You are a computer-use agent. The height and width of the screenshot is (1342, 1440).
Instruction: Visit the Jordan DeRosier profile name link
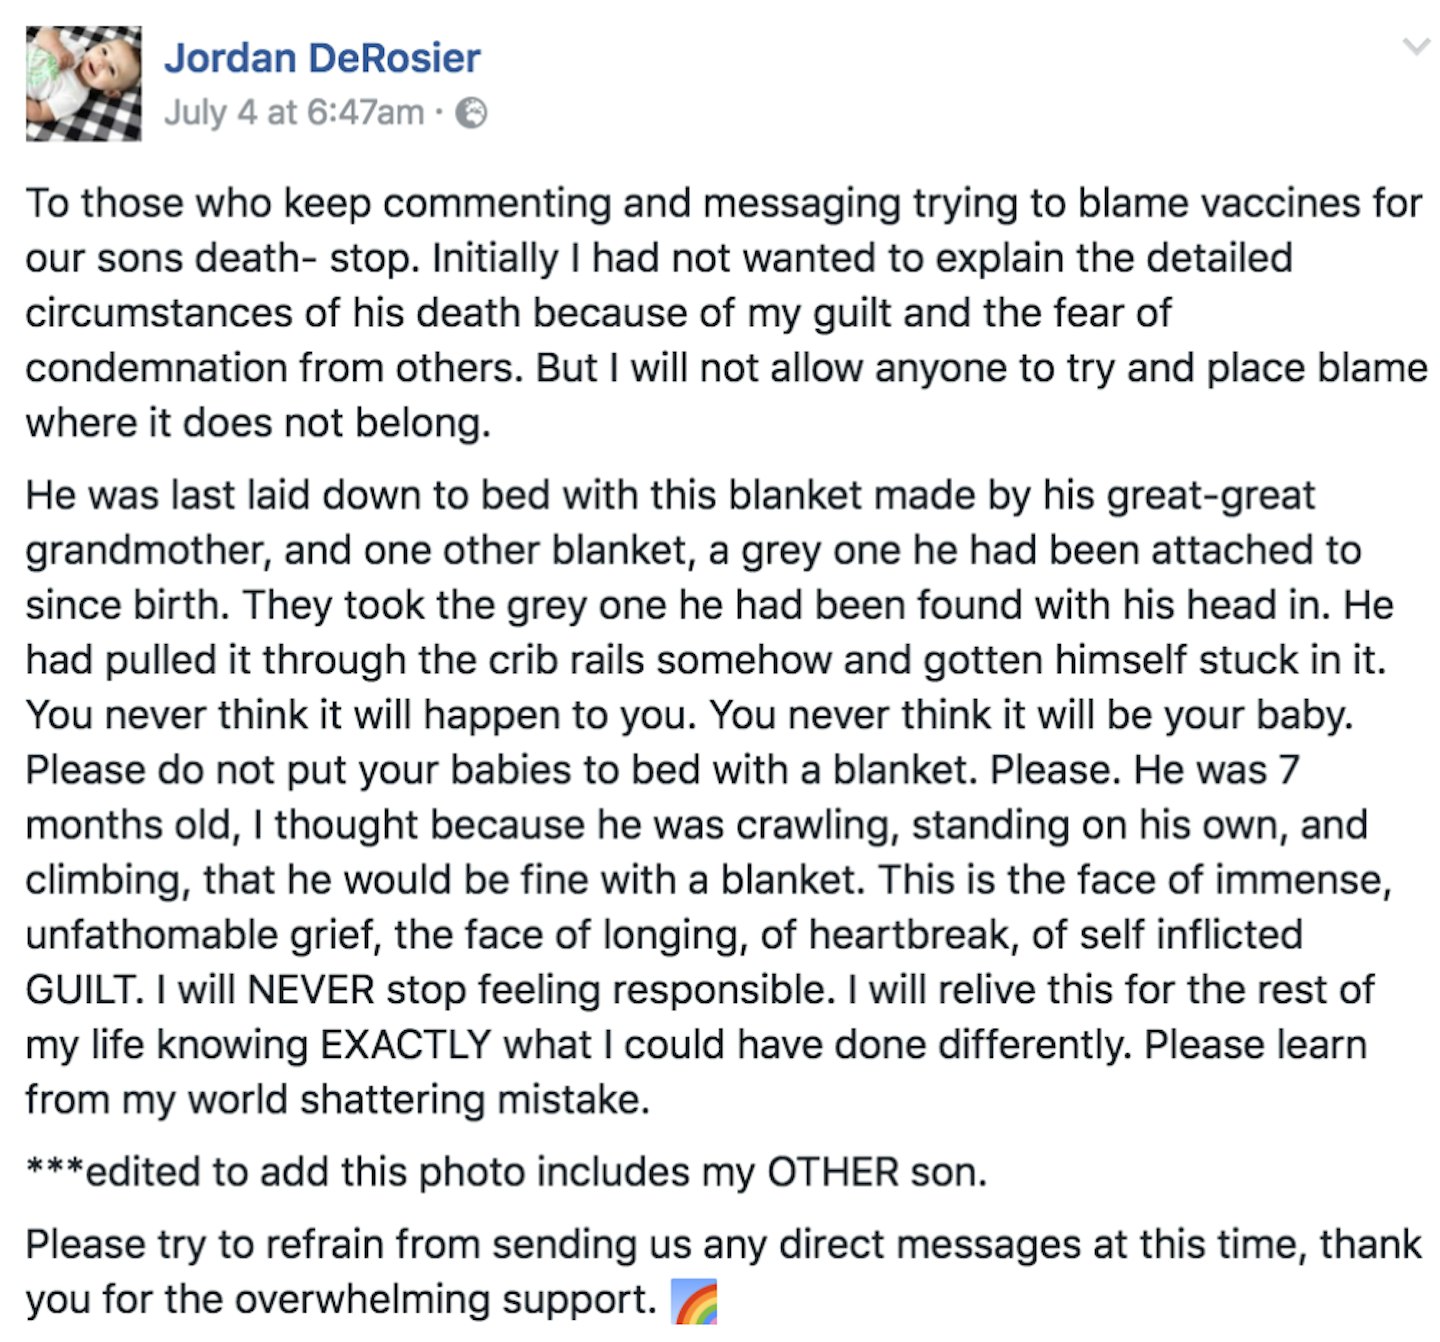tap(322, 57)
